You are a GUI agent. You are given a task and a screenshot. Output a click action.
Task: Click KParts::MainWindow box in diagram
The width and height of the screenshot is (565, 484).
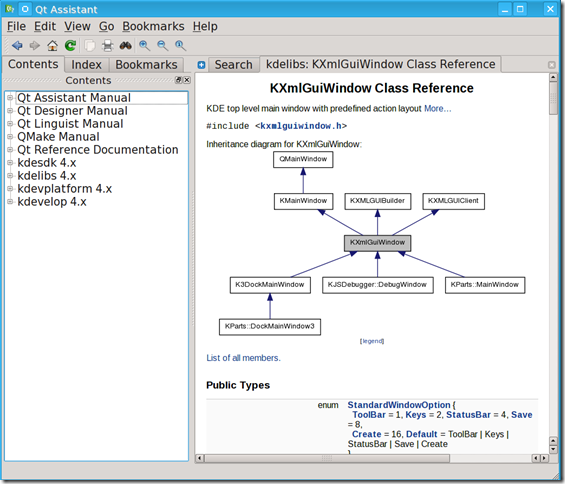click(485, 285)
